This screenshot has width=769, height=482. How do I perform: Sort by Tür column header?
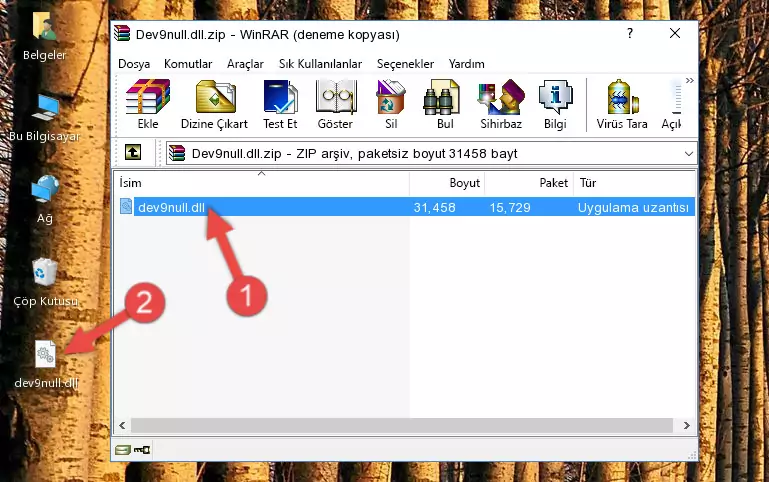[634, 183]
